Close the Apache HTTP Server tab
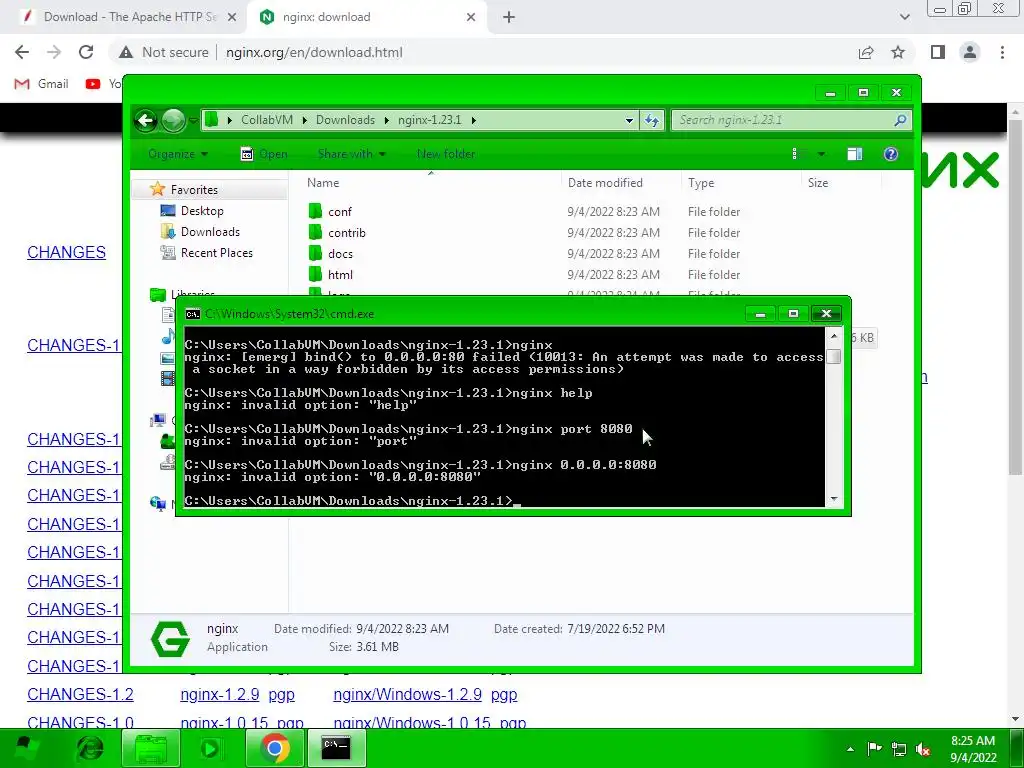1024x768 pixels. pyautogui.click(x=232, y=17)
